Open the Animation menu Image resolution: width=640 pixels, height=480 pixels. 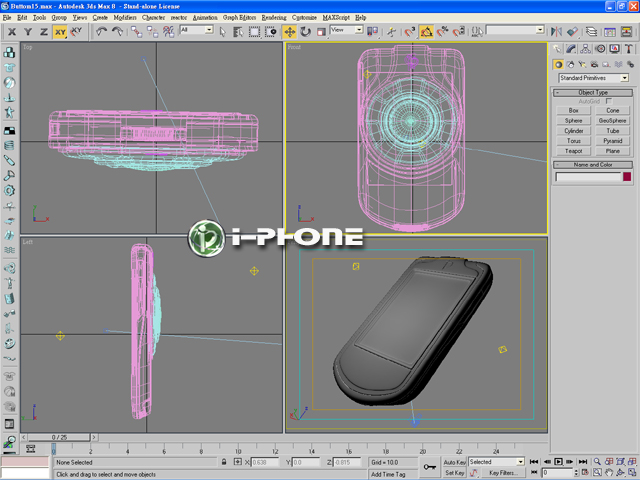click(204, 18)
